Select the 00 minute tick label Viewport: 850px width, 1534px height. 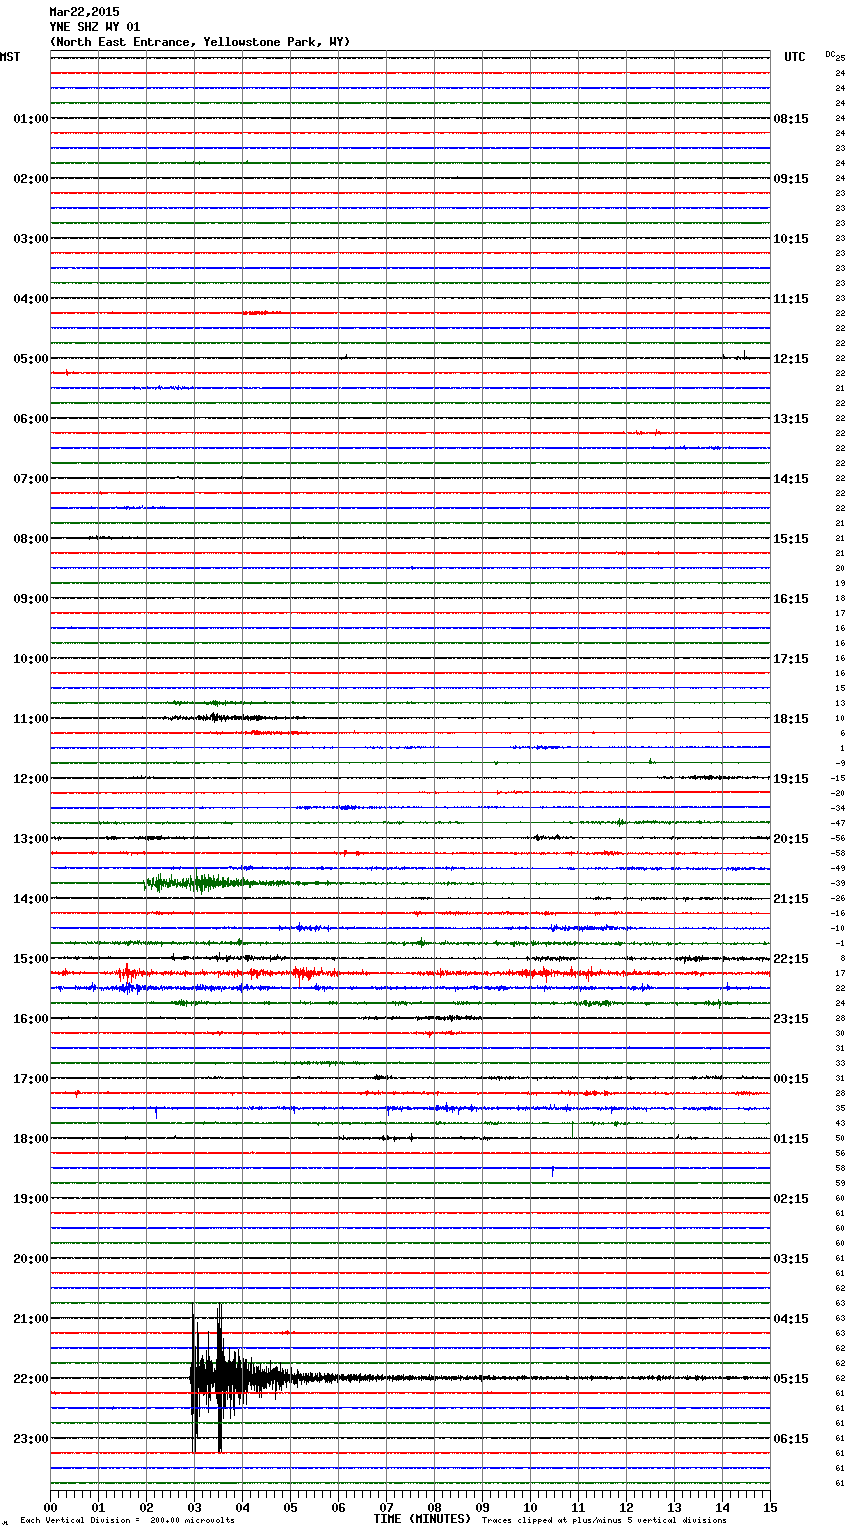(50, 1507)
